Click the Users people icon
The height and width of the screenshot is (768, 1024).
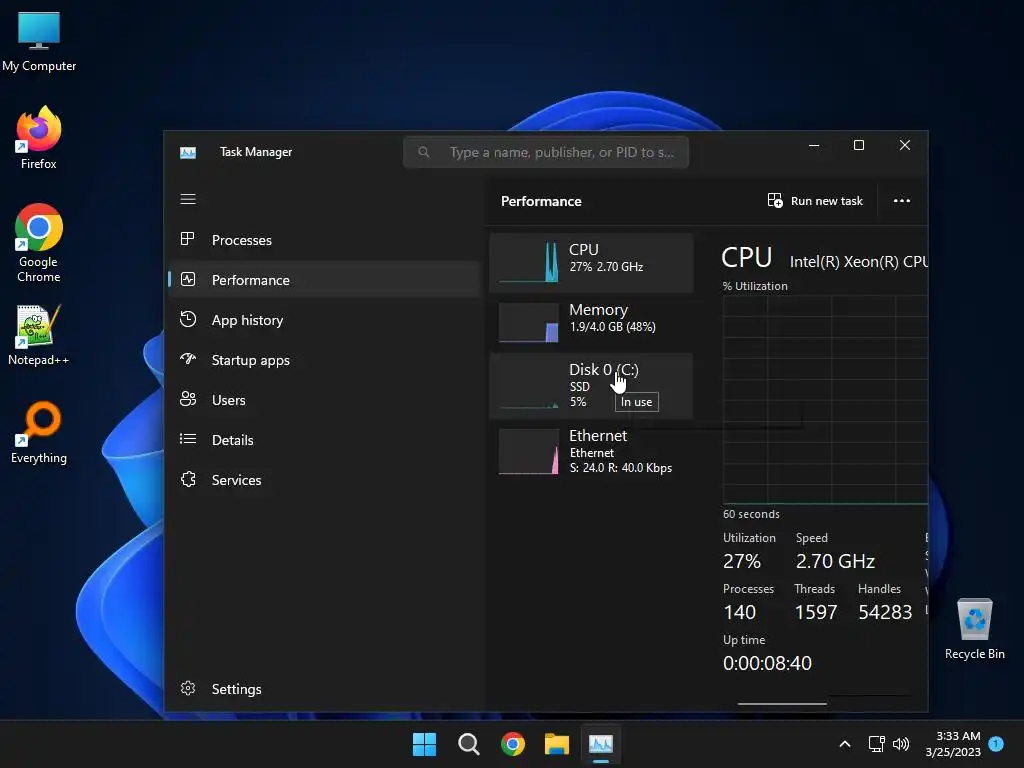tap(187, 399)
